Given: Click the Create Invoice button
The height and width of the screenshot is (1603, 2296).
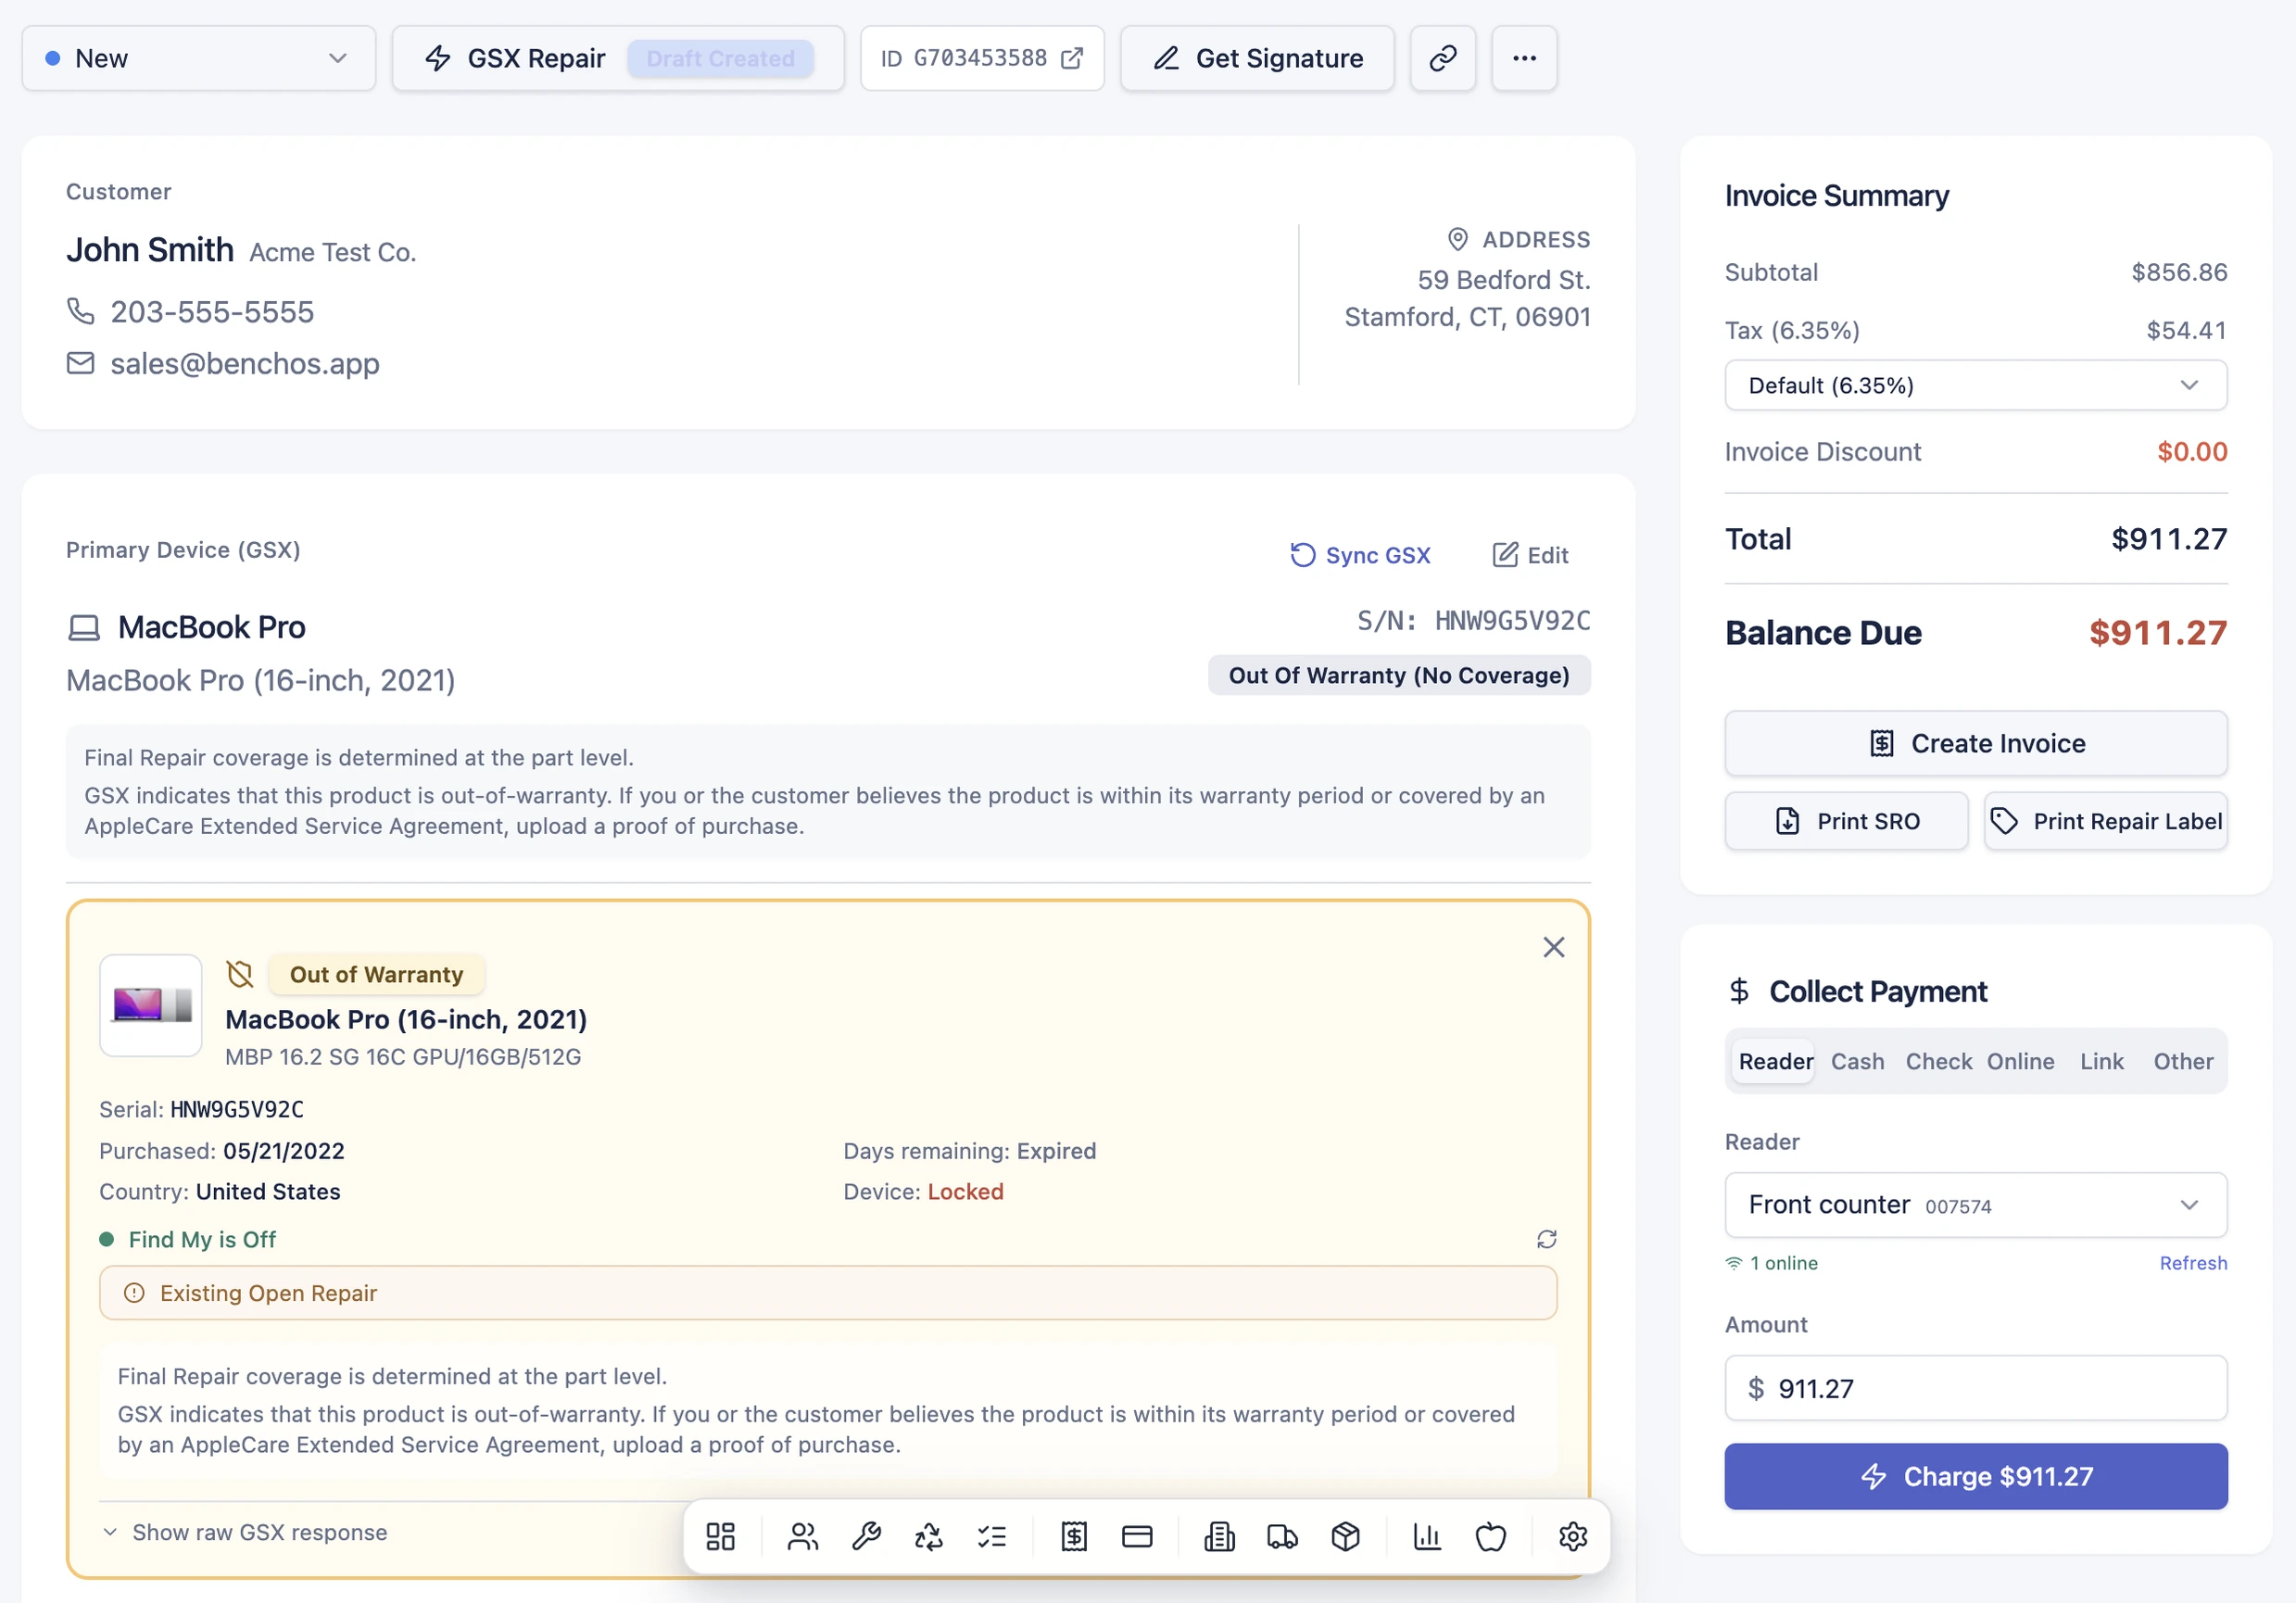Looking at the screenshot, I should pyautogui.click(x=1975, y=743).
